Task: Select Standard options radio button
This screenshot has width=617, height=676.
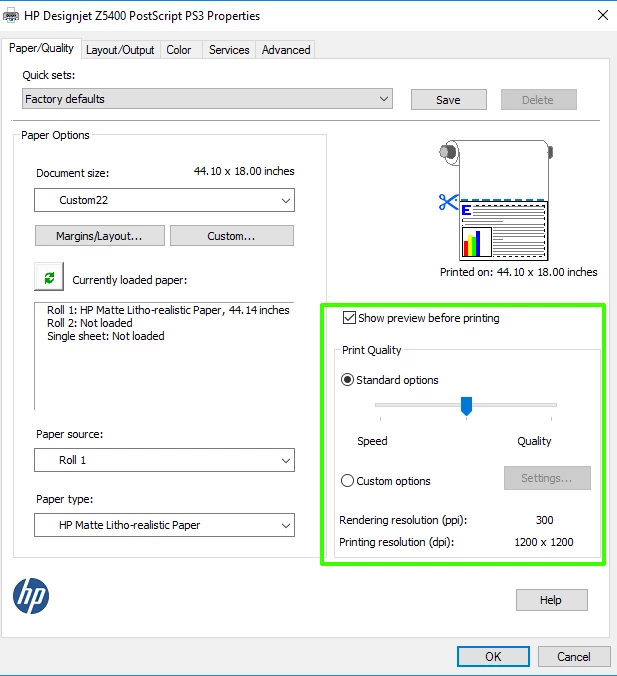Action: (347, 380)
